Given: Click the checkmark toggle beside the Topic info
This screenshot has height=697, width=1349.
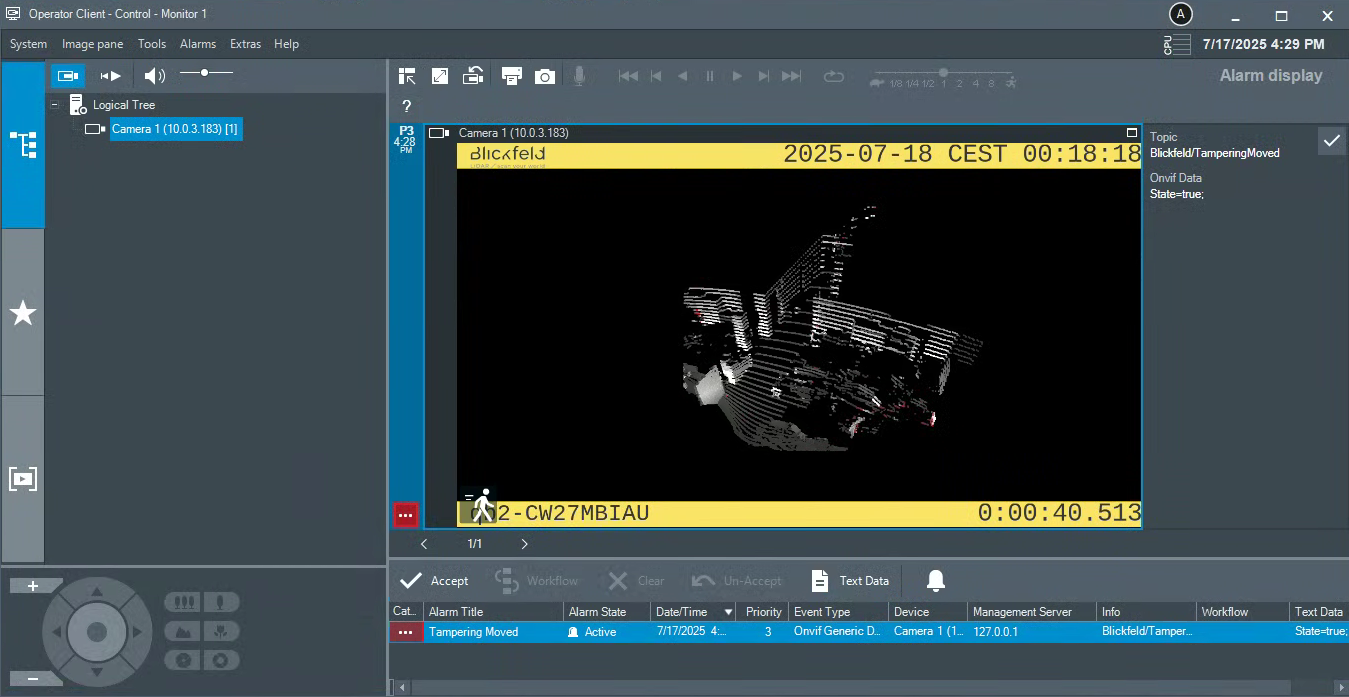Looking at the screenshot, I should (x=1331, y=142).
